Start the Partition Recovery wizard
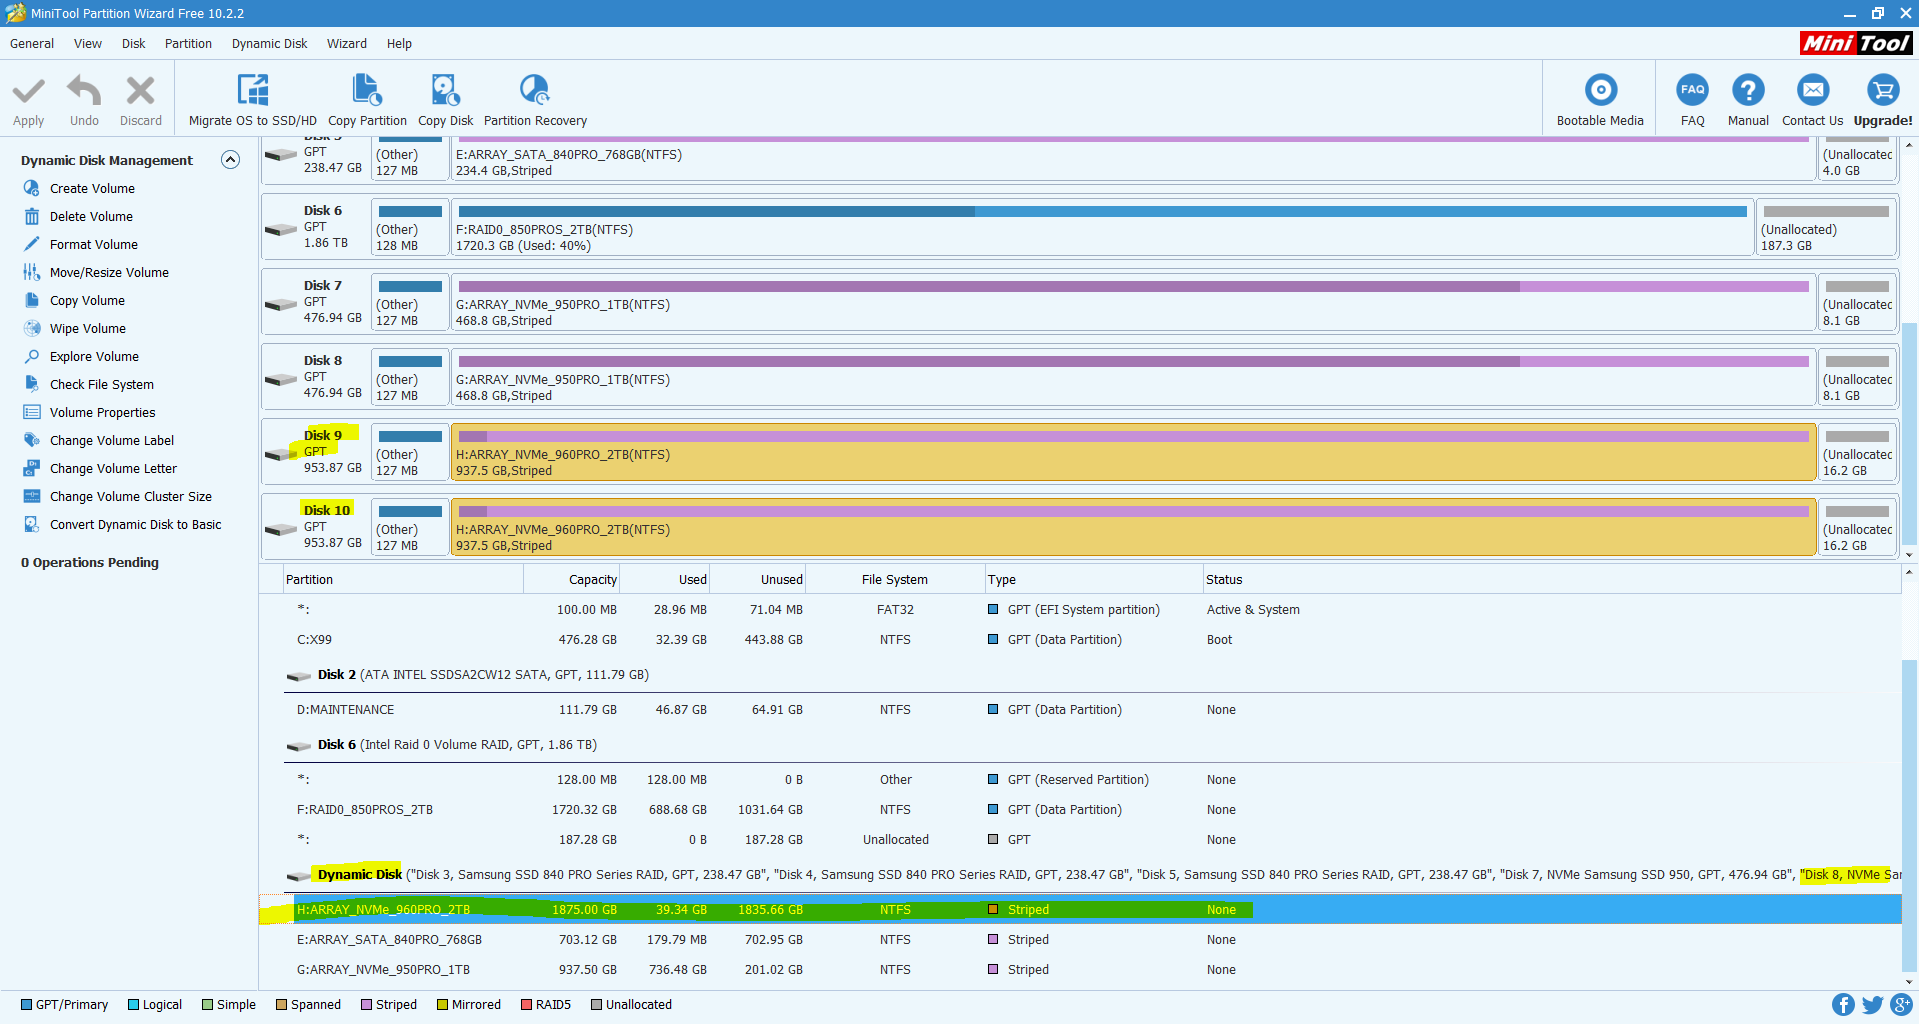 point(535,100)
